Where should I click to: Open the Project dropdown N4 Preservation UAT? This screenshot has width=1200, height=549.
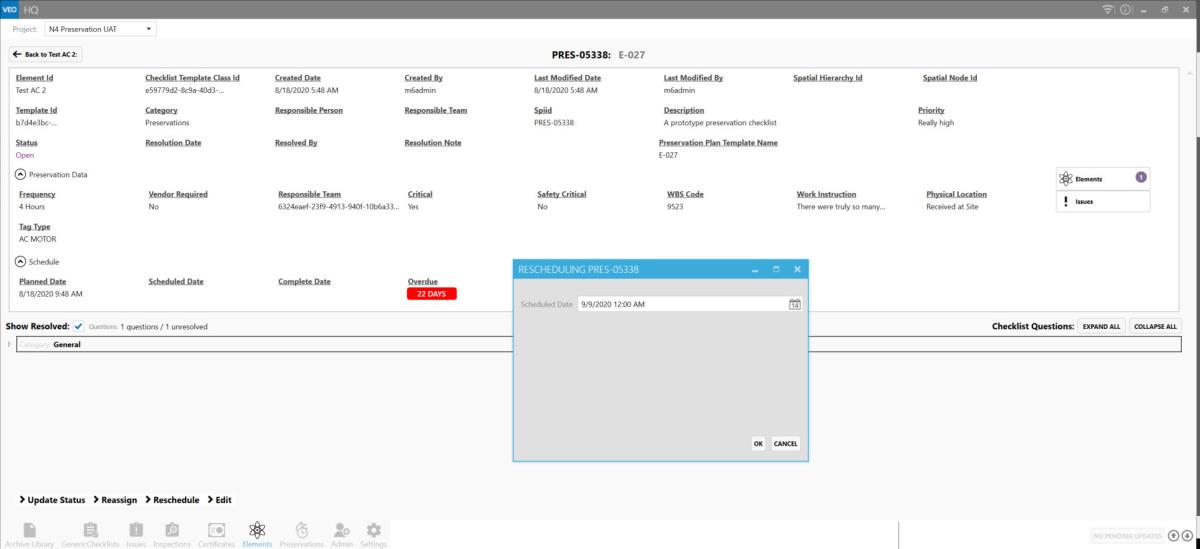tap(100, 29)
